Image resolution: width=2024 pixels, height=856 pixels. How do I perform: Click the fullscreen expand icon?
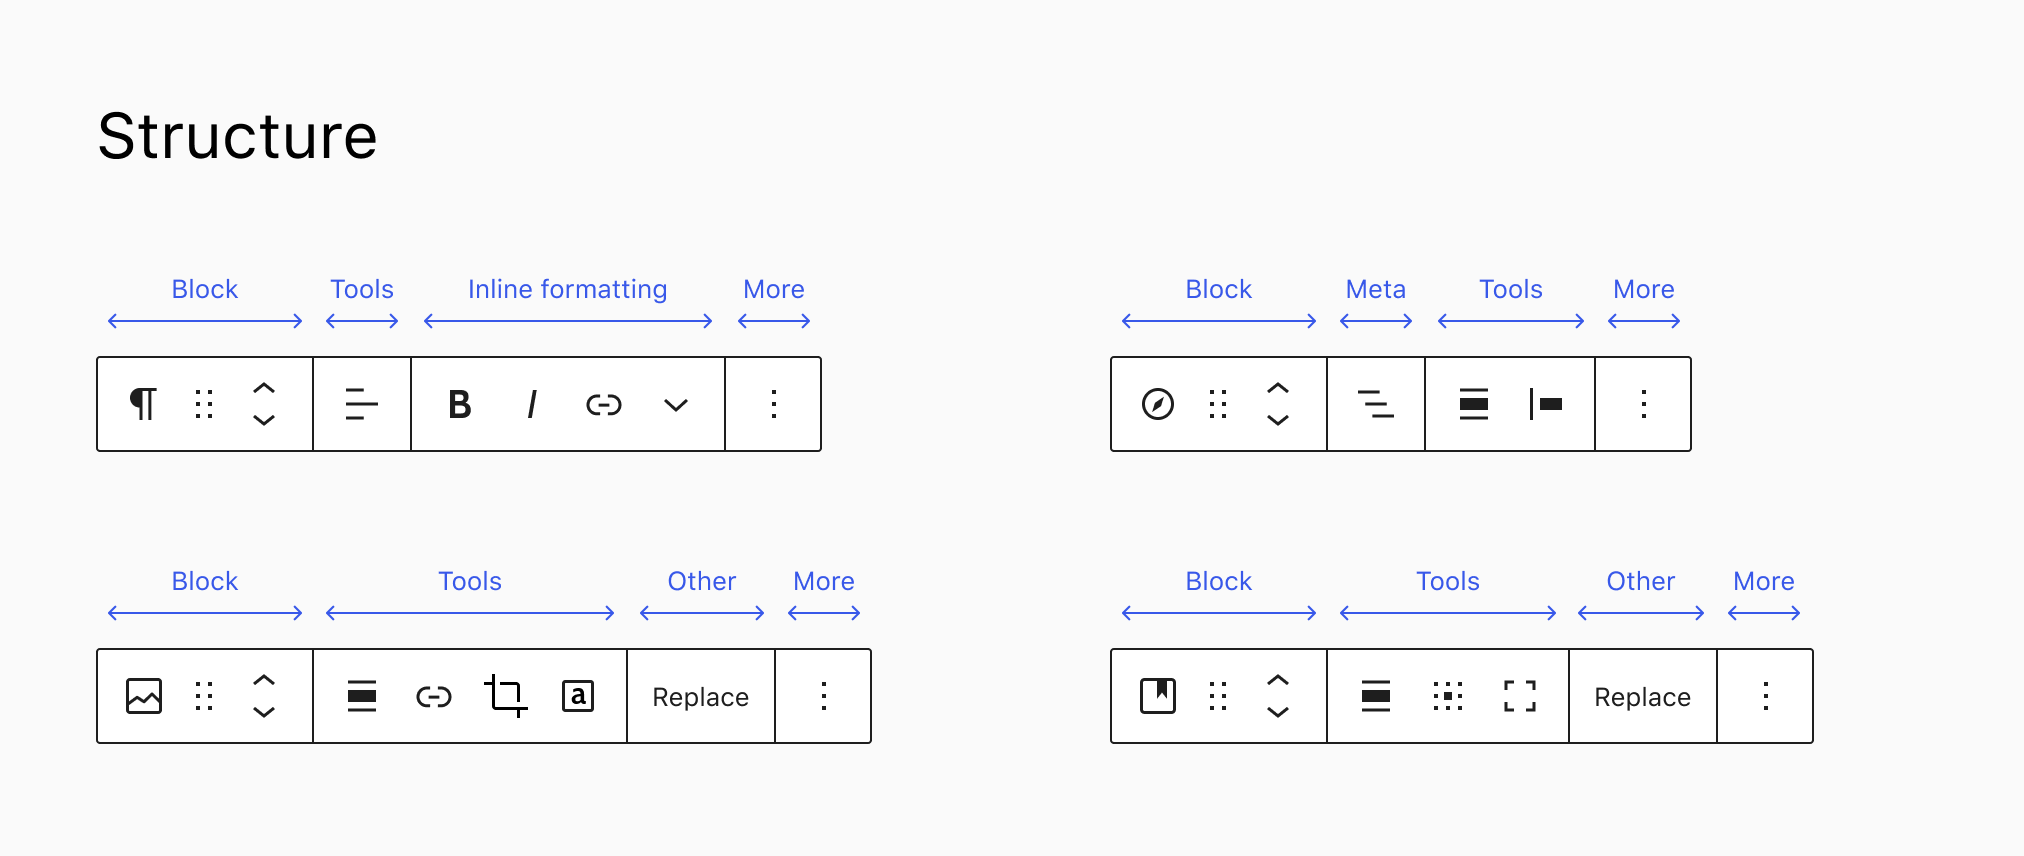coord(1519,696)
